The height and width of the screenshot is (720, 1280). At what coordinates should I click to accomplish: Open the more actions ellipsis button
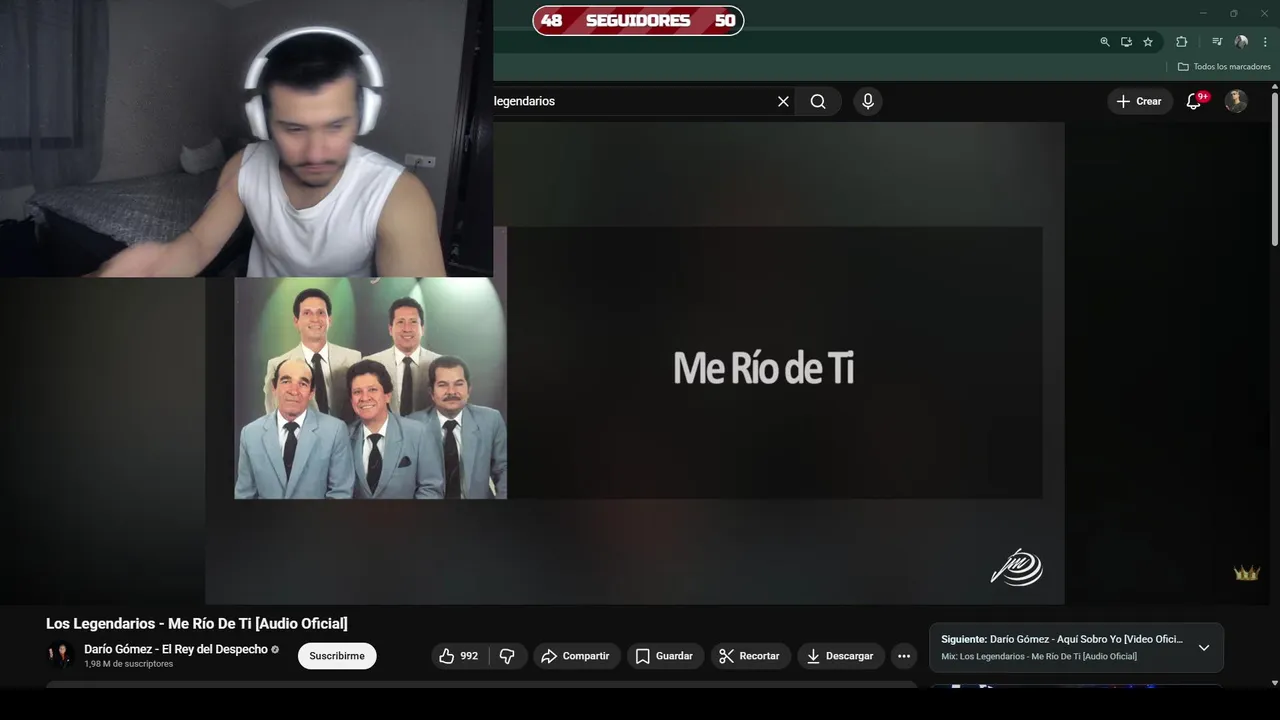tap(904, 656)
